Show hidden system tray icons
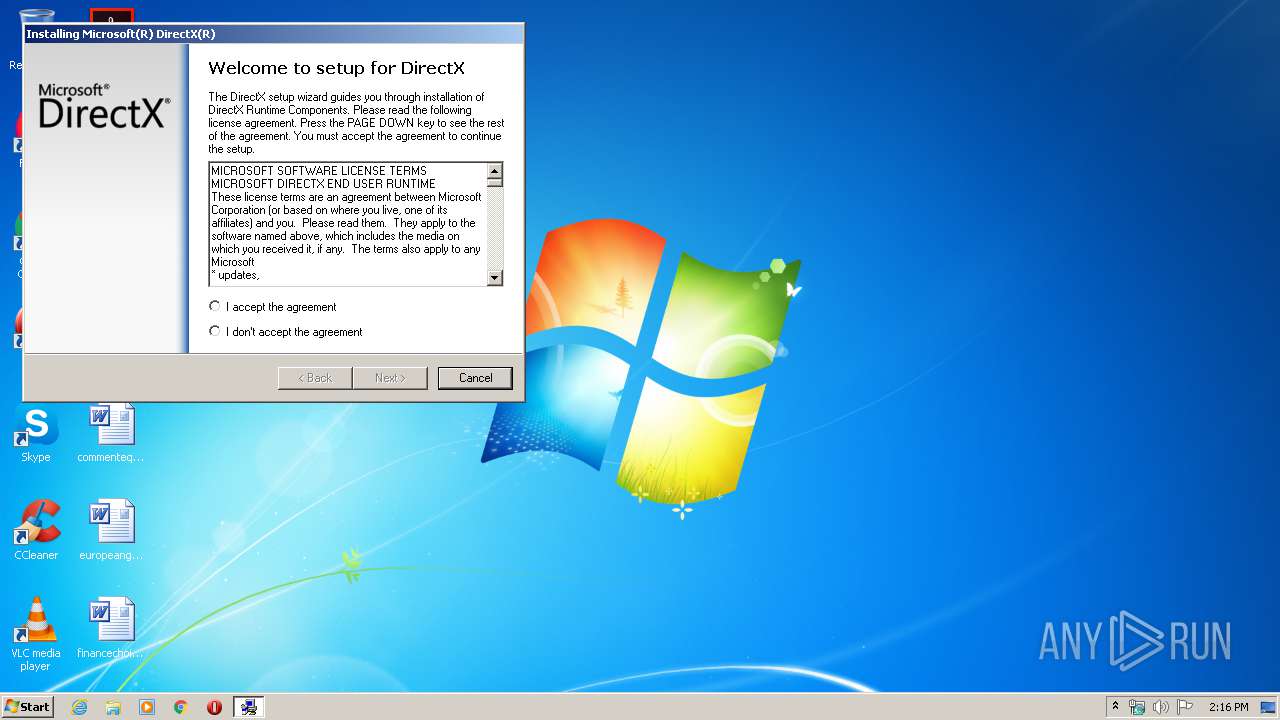1280x720 pixels. click(1115, 707)
